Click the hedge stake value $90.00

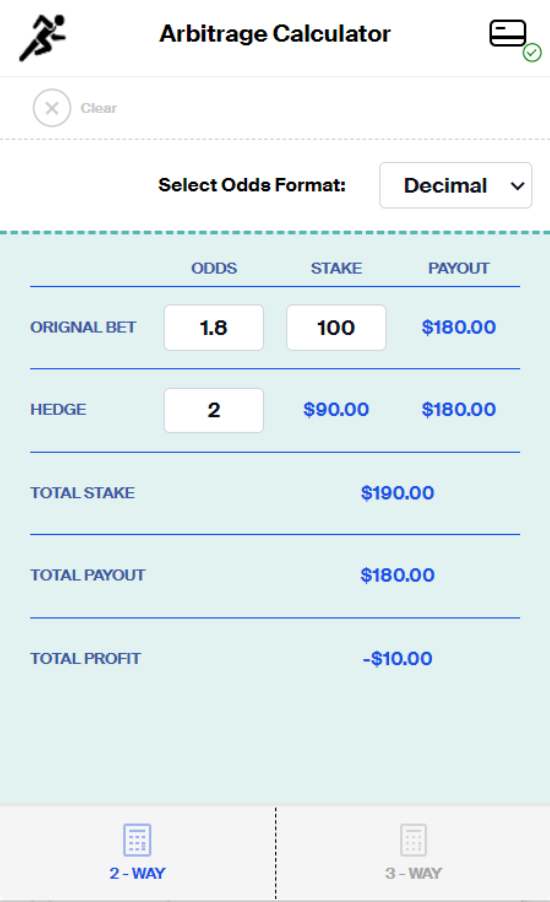click(336, 409)
